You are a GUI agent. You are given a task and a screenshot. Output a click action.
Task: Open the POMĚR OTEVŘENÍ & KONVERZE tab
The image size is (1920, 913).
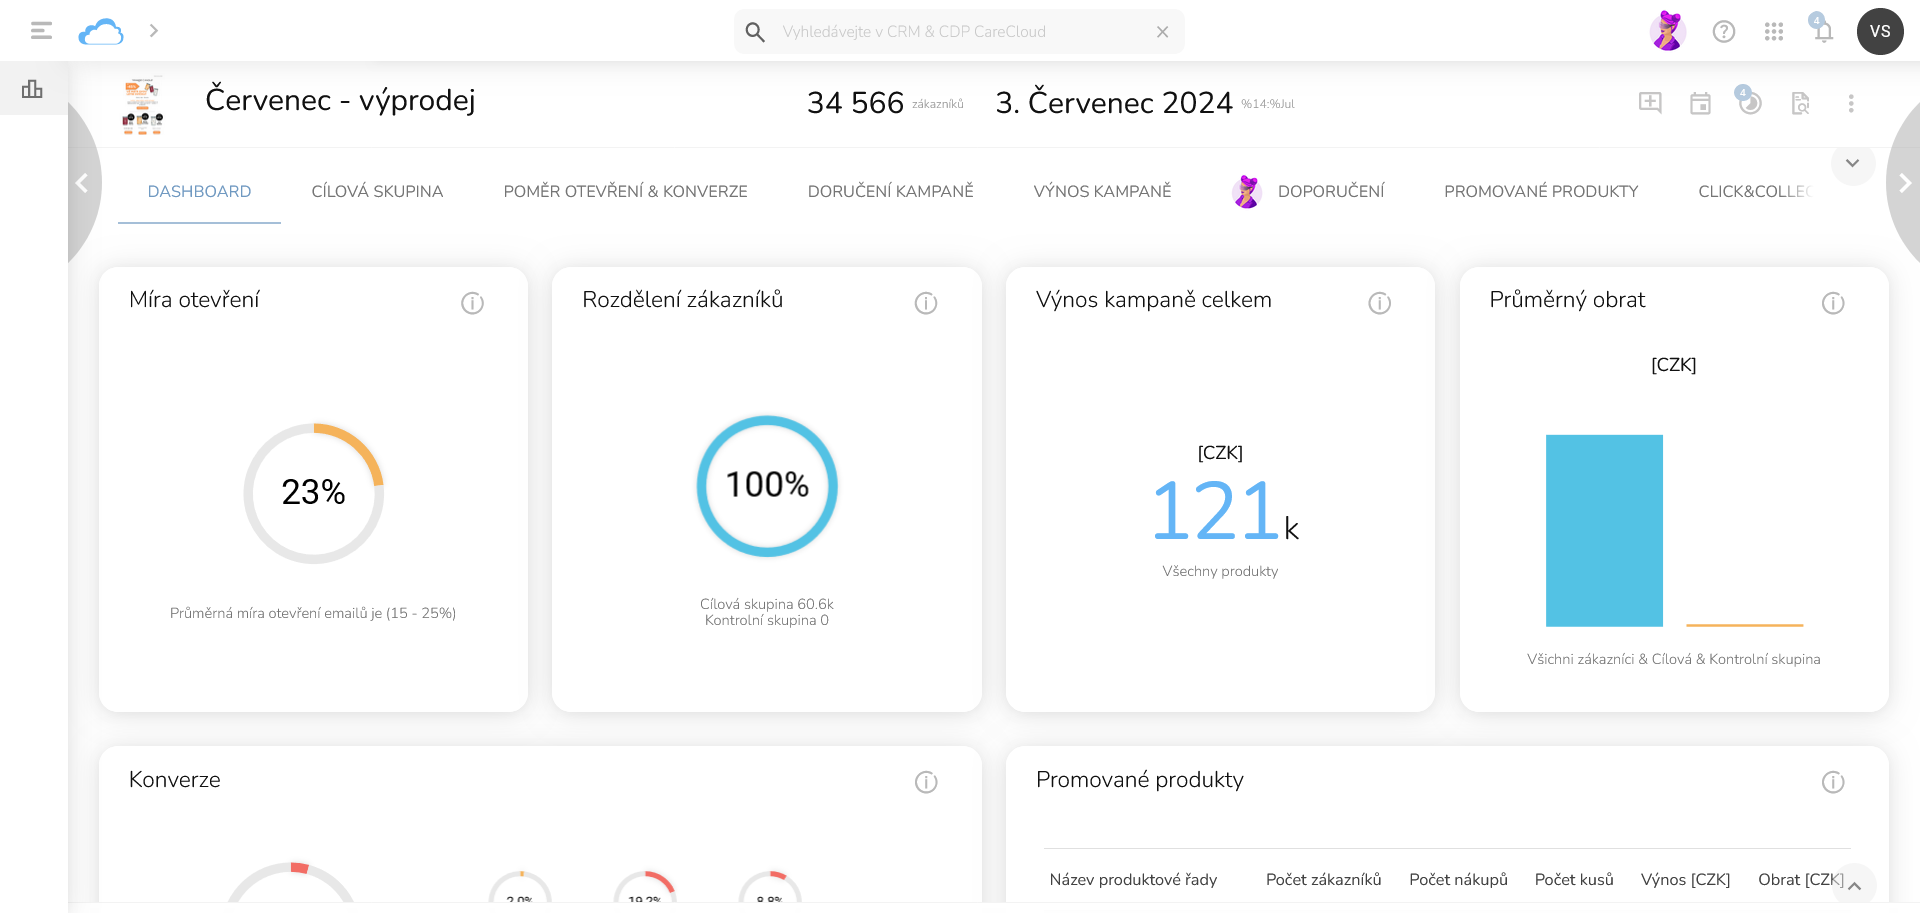625,191
